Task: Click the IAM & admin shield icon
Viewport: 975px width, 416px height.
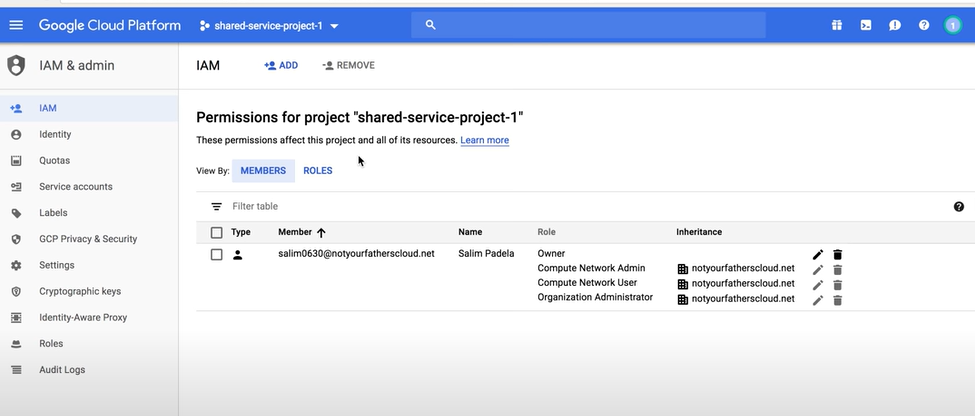Action: coord(16,65)
